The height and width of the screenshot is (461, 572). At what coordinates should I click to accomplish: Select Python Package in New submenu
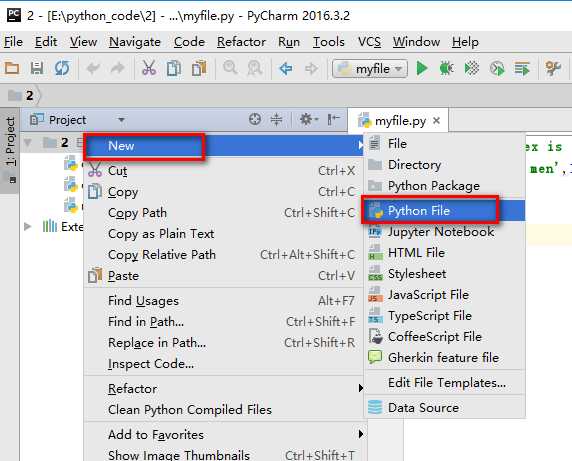[x=445, y=186]
